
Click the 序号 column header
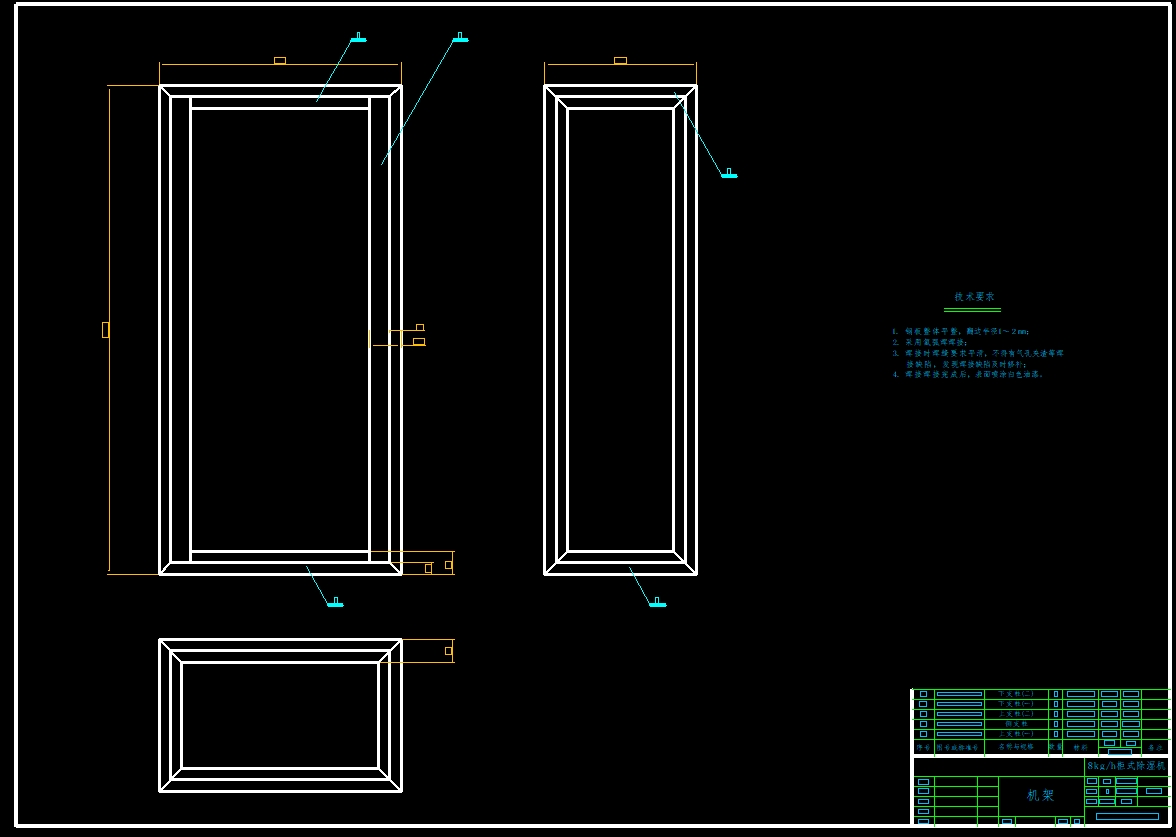pyautogui.click(x=923, y=748)
